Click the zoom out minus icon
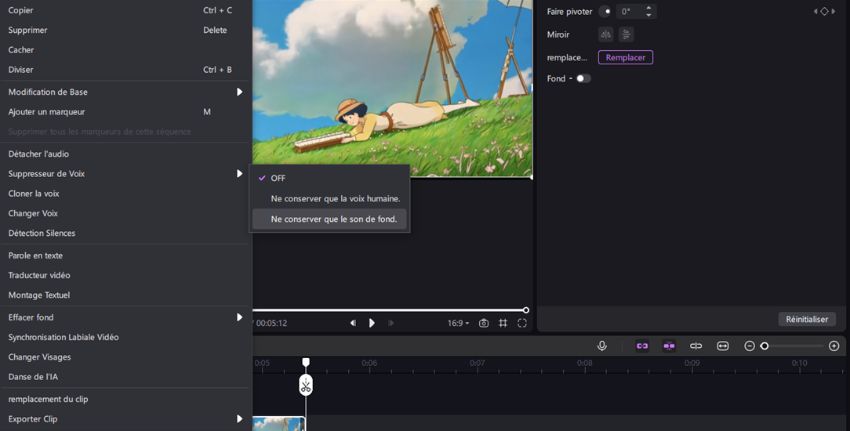This screenshot has width=850, height=431. [750, 346]
